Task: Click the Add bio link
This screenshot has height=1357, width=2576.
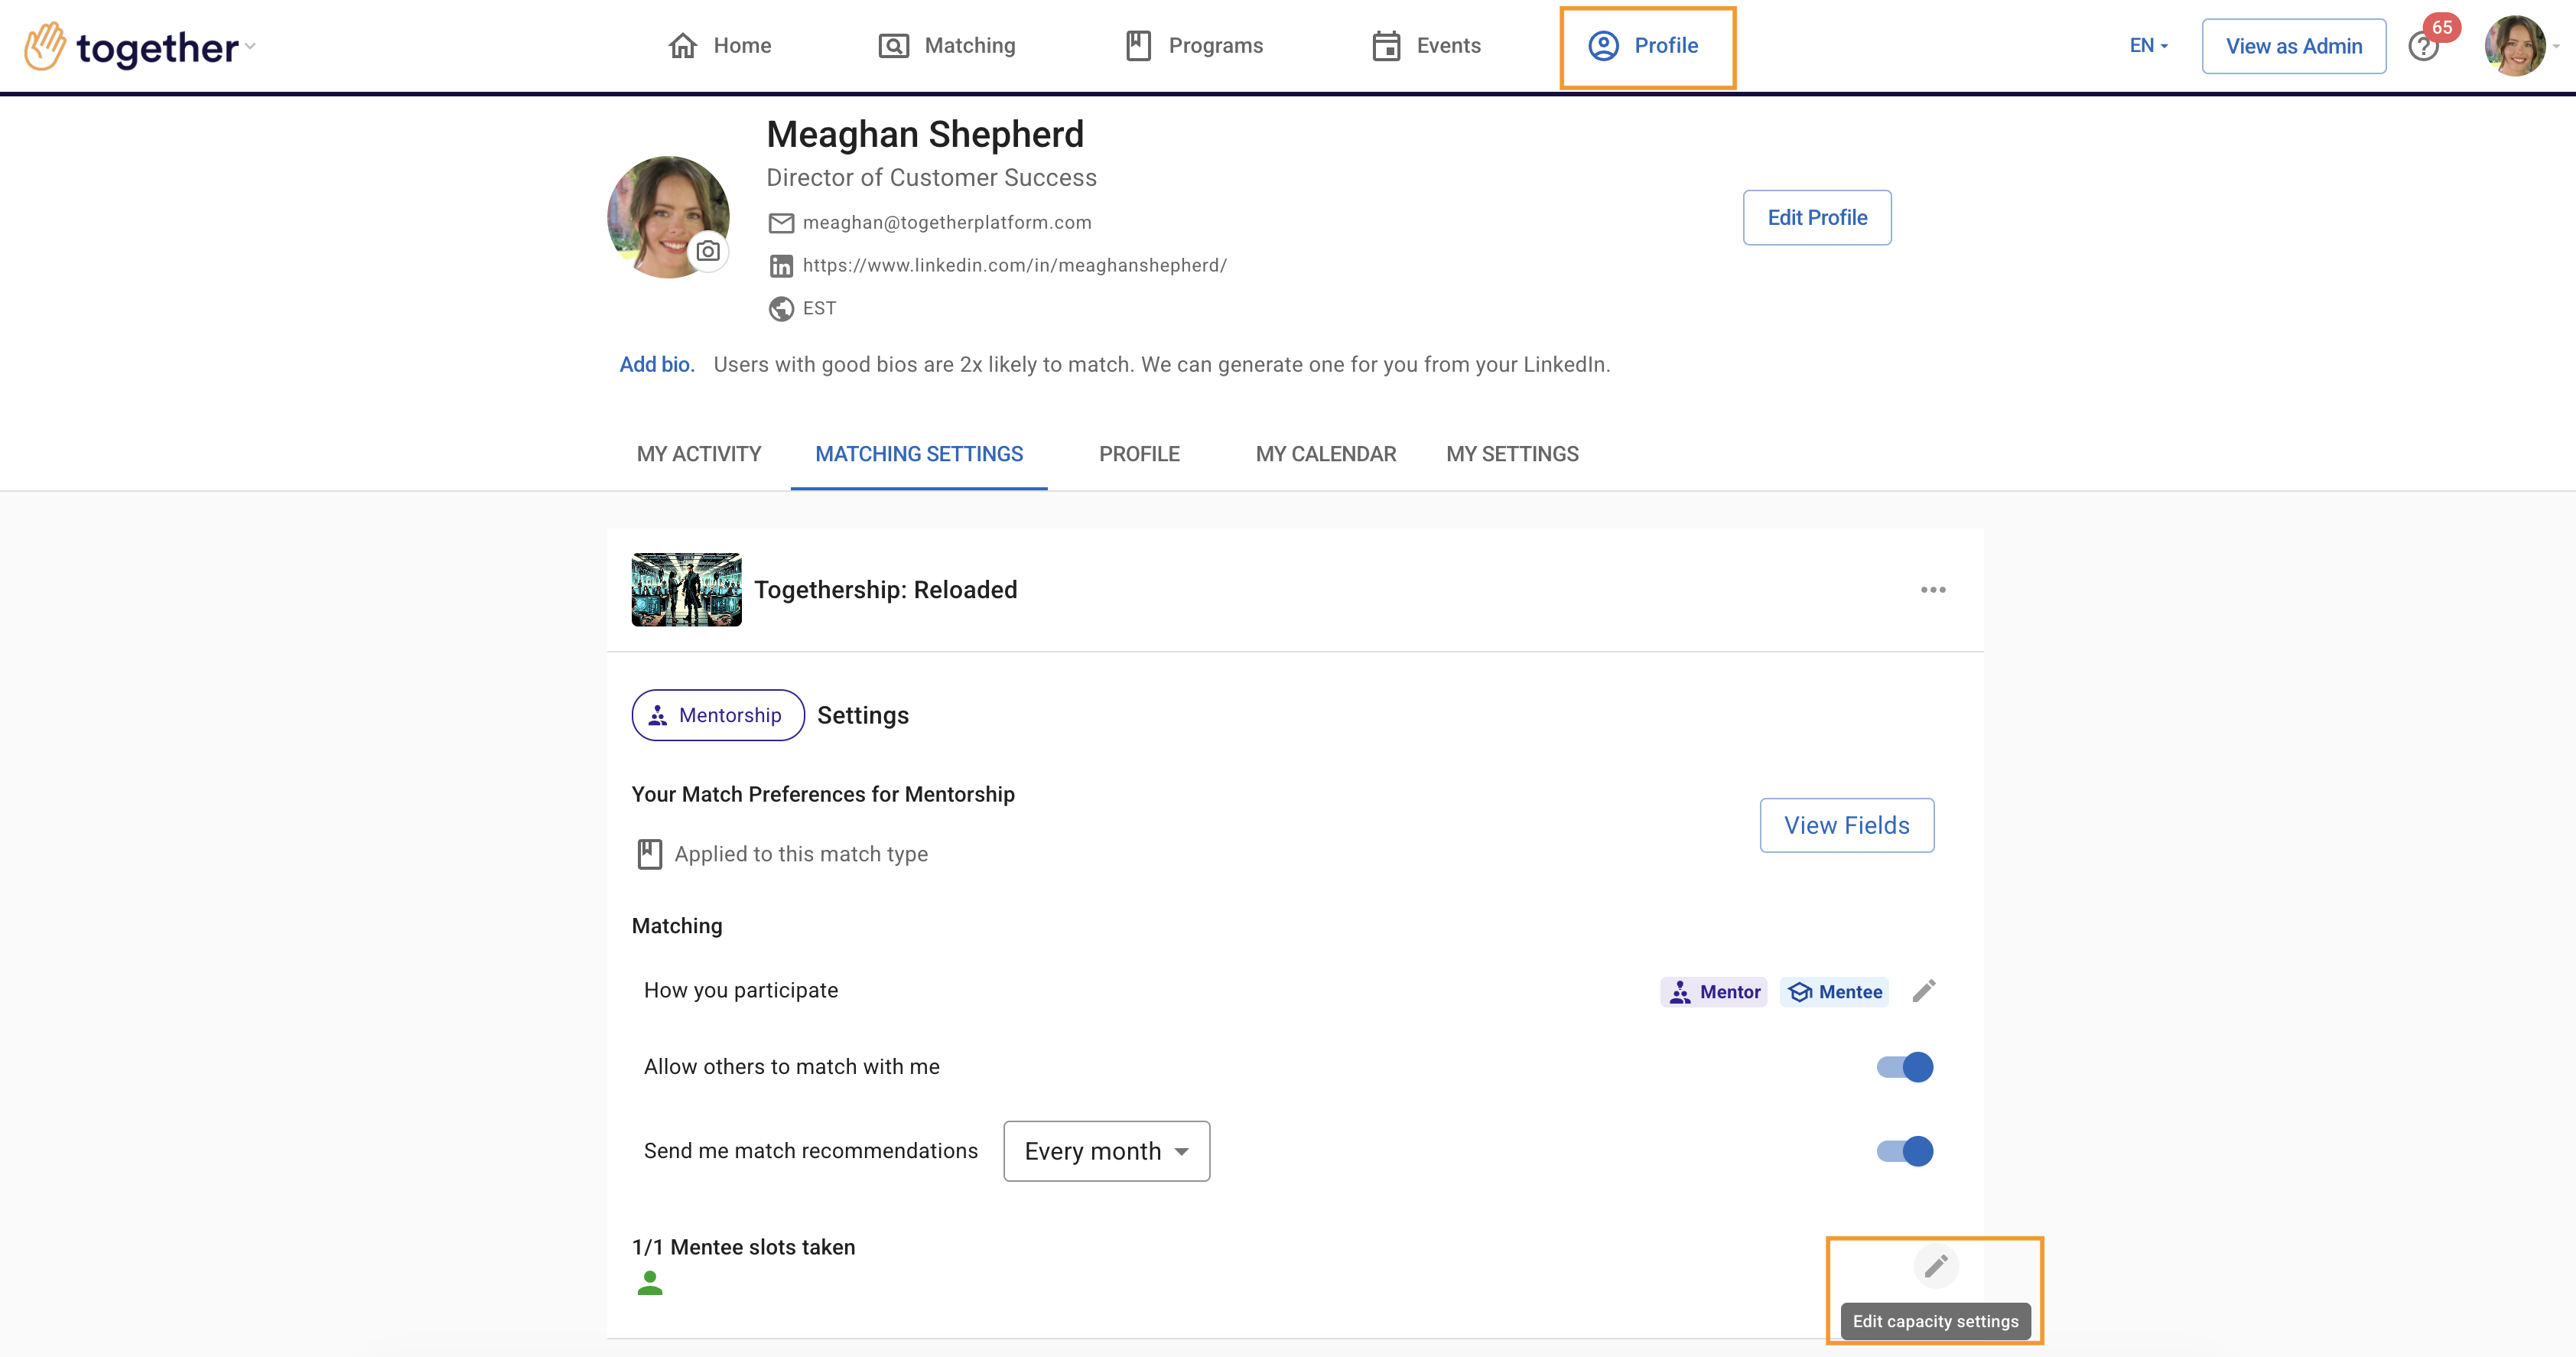Action: [656, 365]
